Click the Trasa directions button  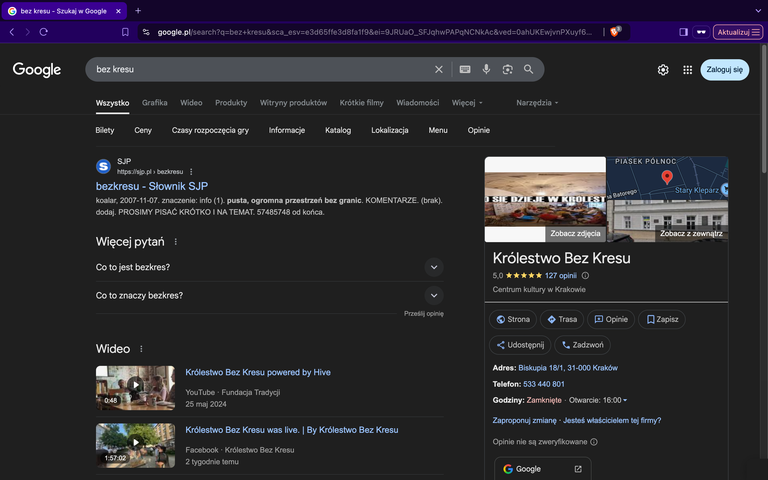(562, 319)
